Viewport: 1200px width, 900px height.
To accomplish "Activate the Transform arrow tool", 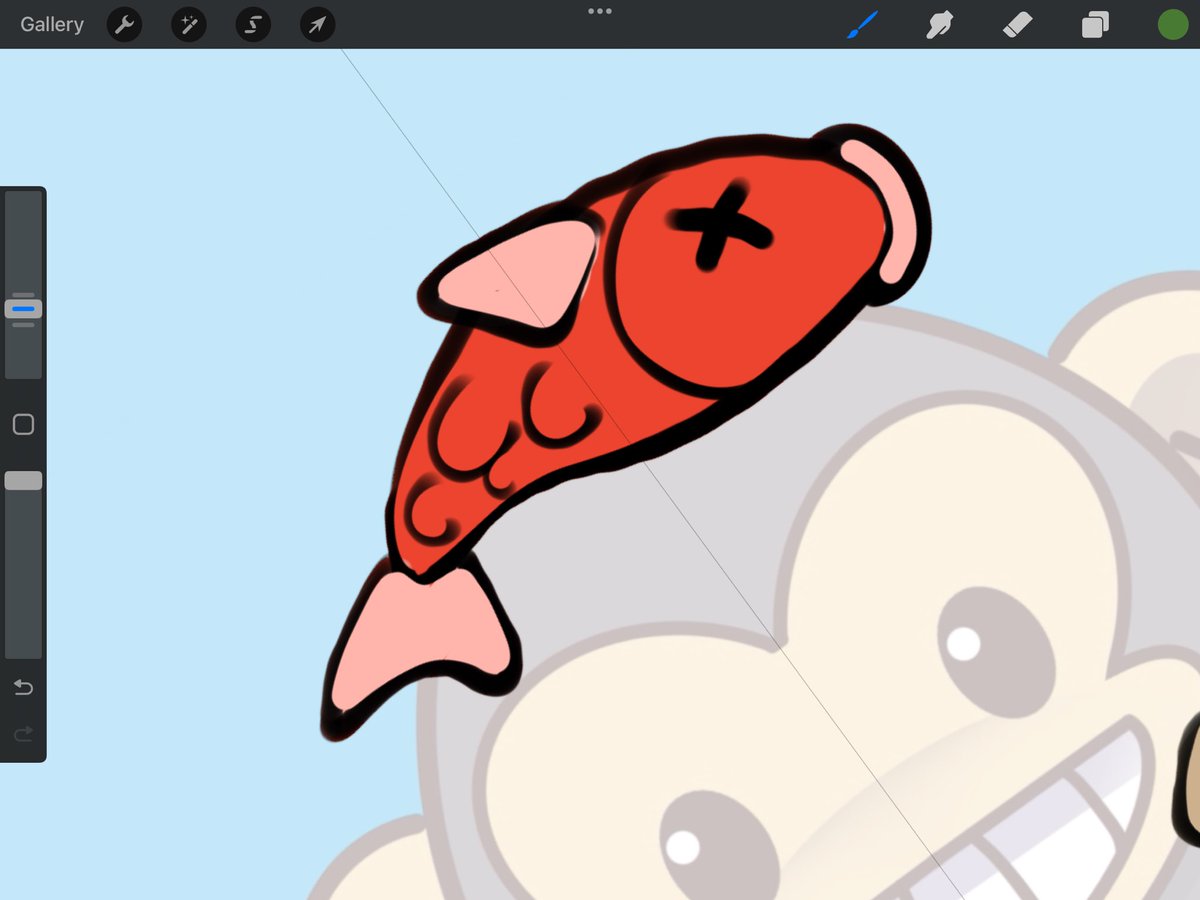I will pos(317,24).
